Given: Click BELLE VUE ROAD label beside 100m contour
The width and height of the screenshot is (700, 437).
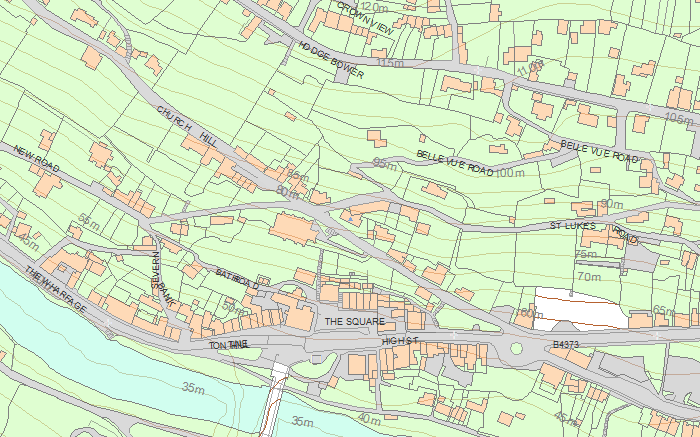Looking at the screenshot, I should (454, 163).
